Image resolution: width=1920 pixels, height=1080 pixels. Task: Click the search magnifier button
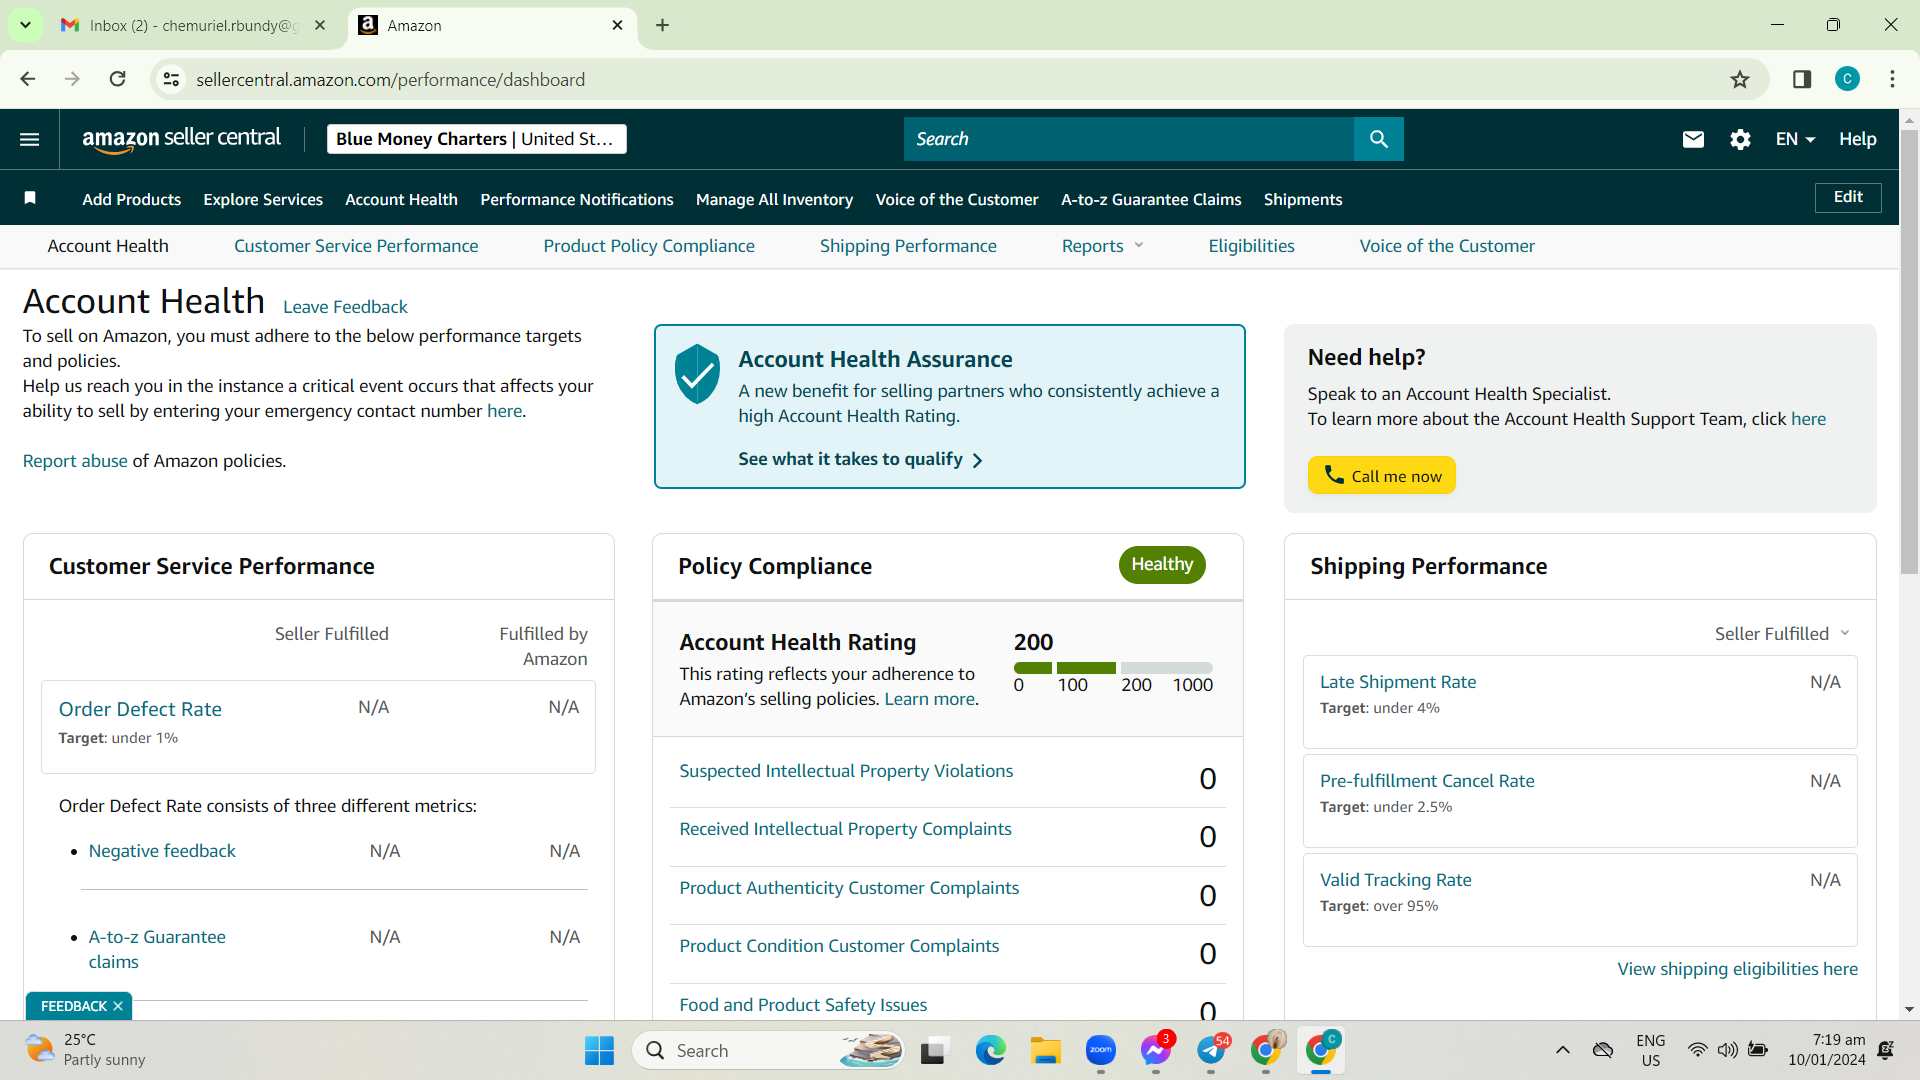[x=1378, y=139]
